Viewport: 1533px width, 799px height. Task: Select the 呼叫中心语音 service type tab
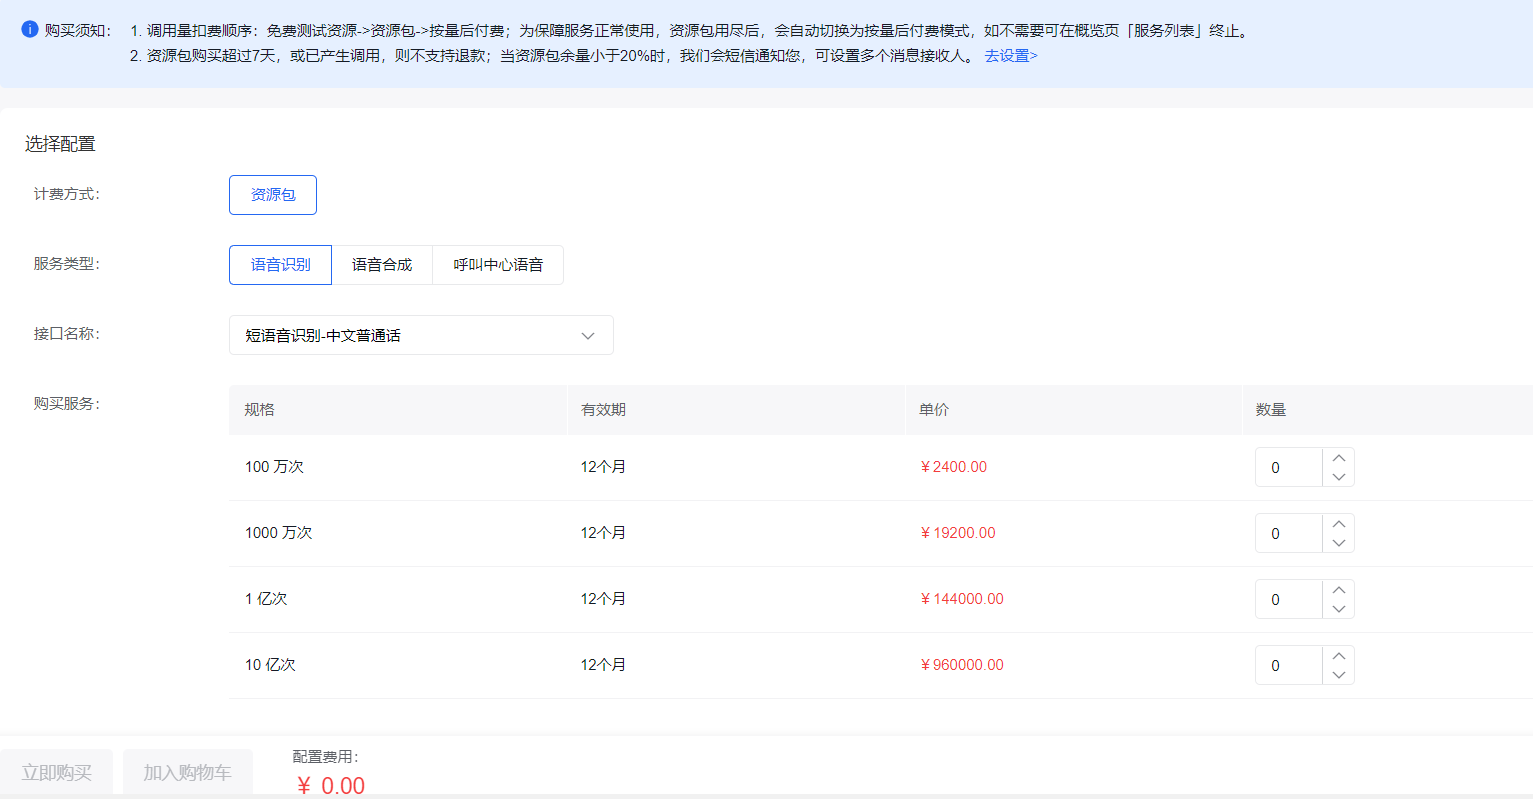point(498,265)
